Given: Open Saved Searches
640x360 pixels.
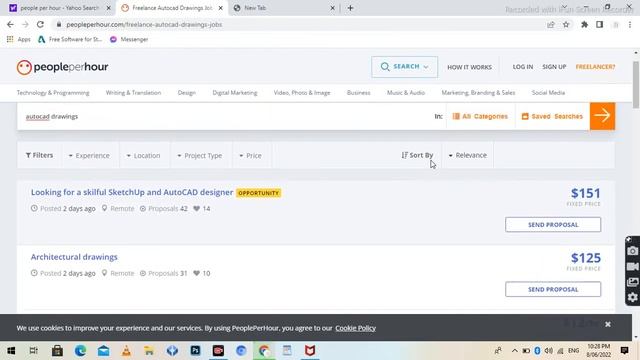Looking at the screenshot, I should point(552,116).
